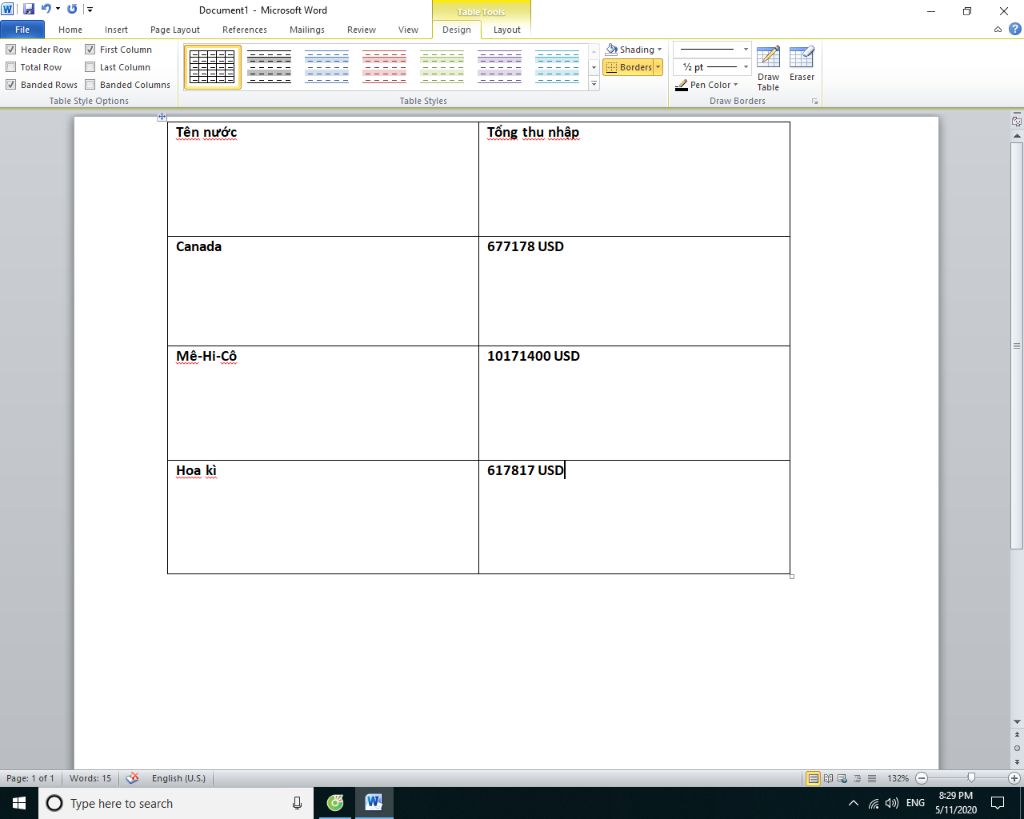
Task: Enable the Last Column checkbox
Action: pos(90,67)
